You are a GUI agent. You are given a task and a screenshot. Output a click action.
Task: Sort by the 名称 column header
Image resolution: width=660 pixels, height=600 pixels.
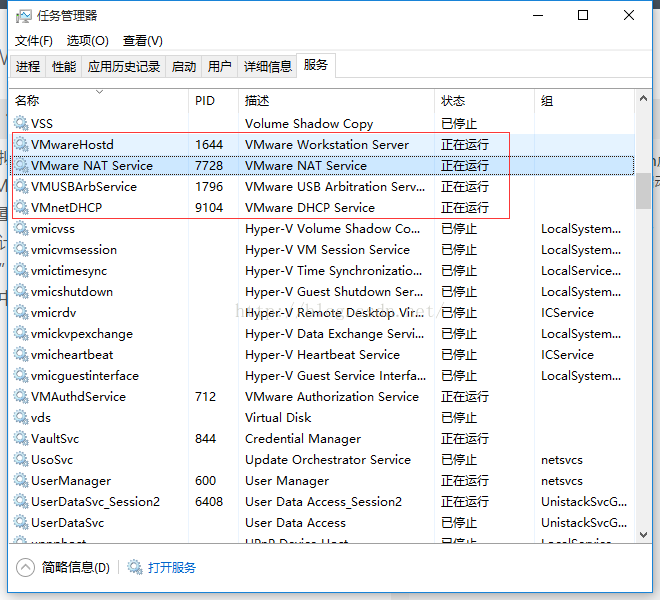coord(99,101)
